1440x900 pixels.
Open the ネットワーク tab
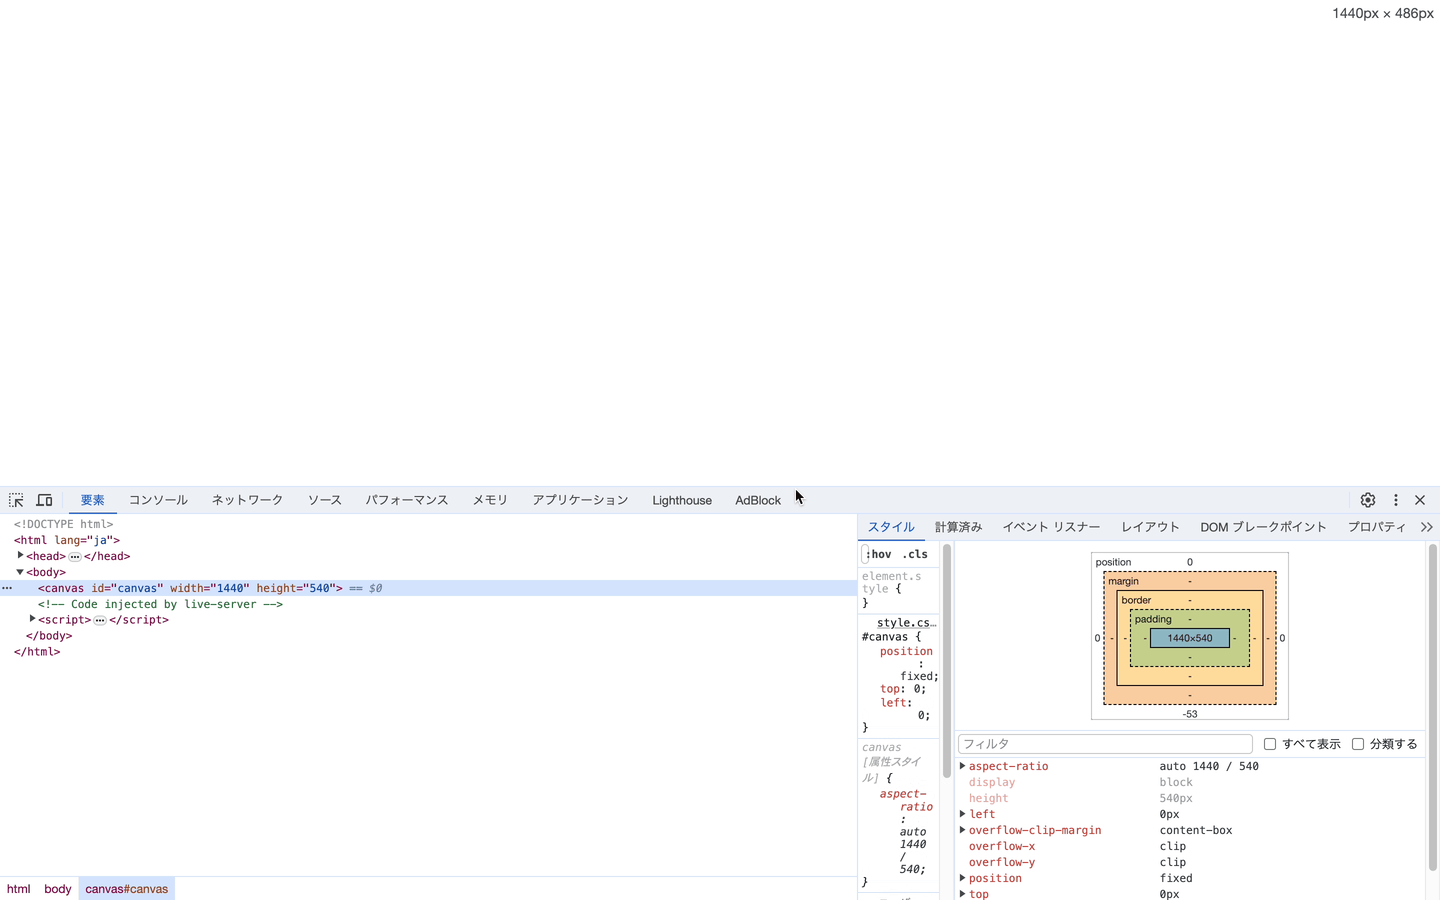coord(247,500)
